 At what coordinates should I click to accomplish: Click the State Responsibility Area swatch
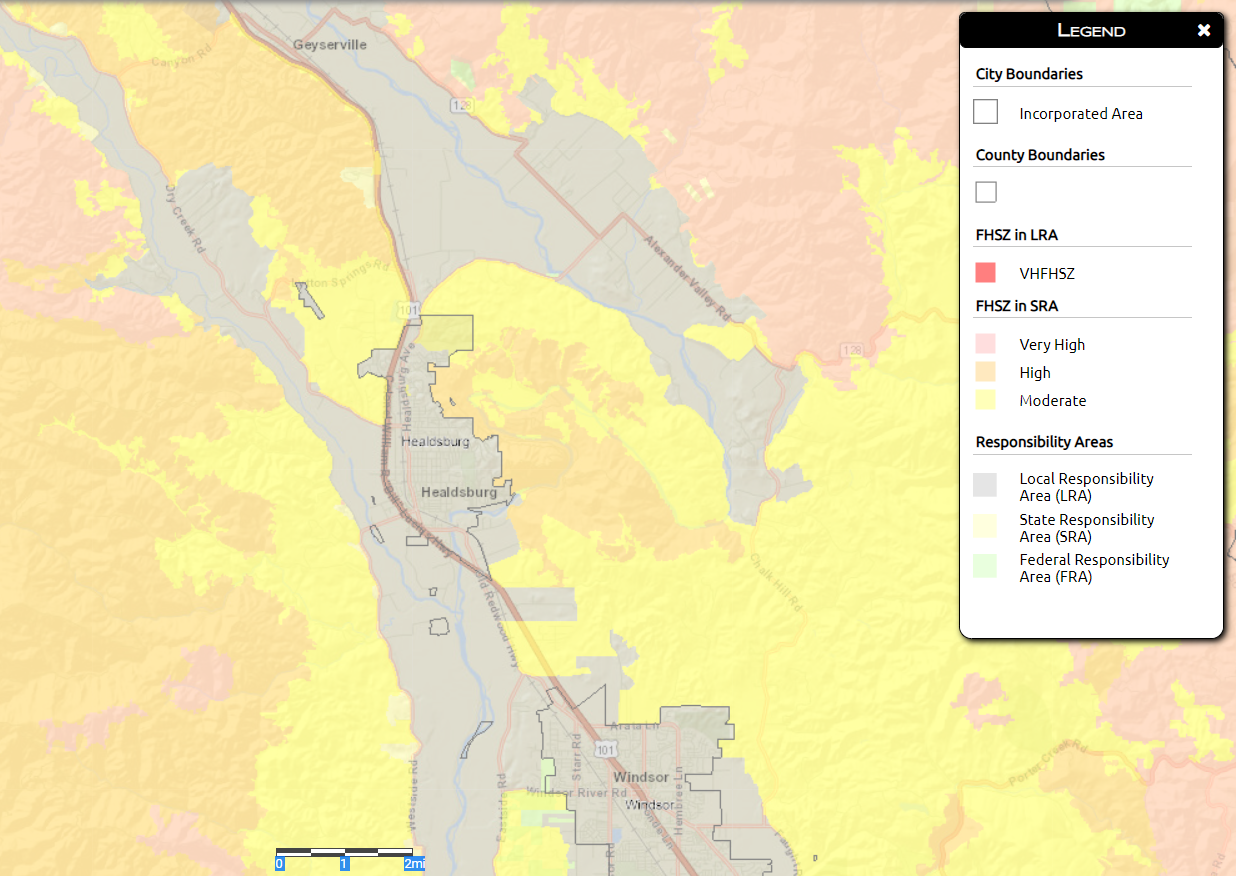click(x=985, y=527)
